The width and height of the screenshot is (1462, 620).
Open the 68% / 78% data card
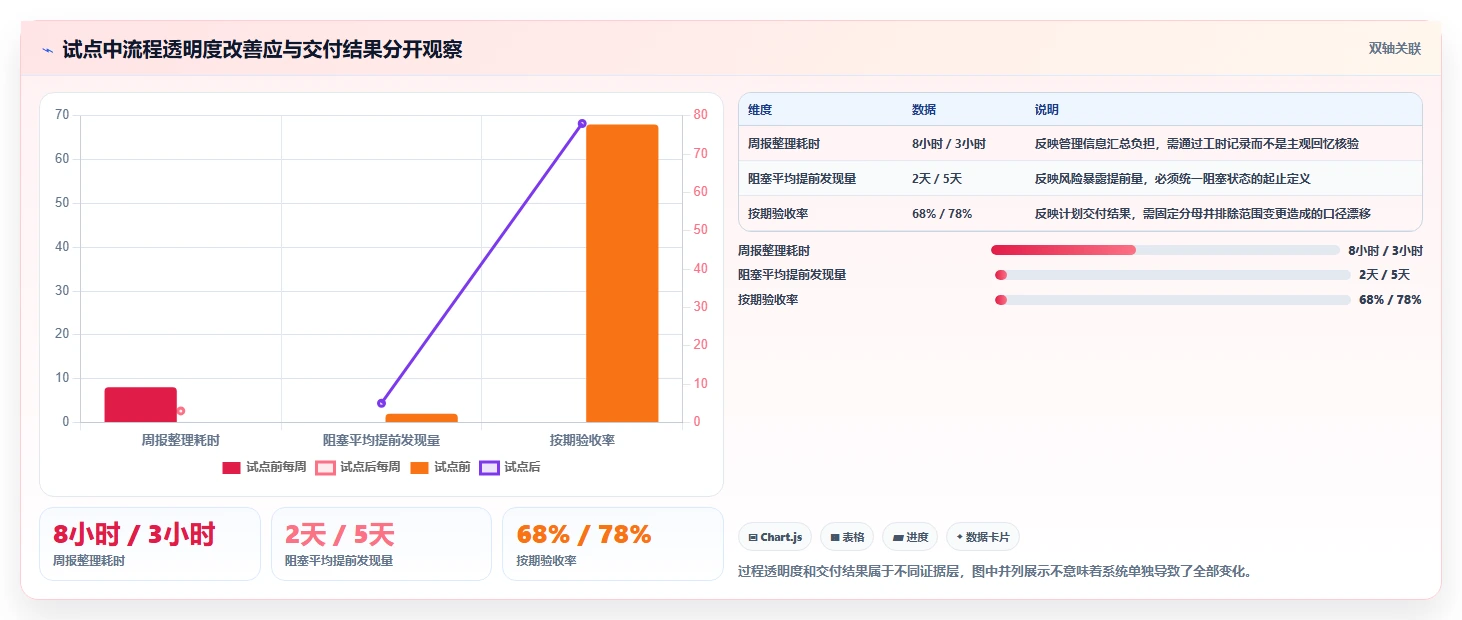(x=612, y=543)
